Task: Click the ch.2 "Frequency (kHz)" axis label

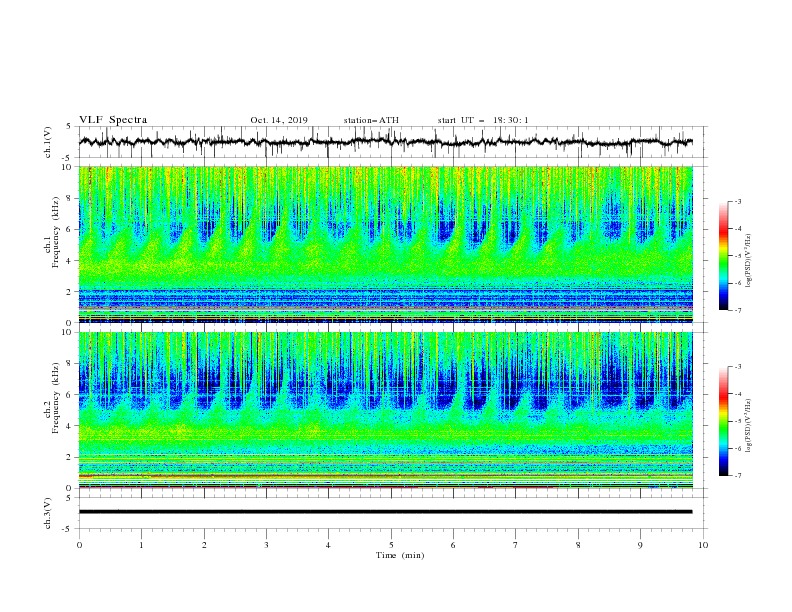Action: coord(56,398)
